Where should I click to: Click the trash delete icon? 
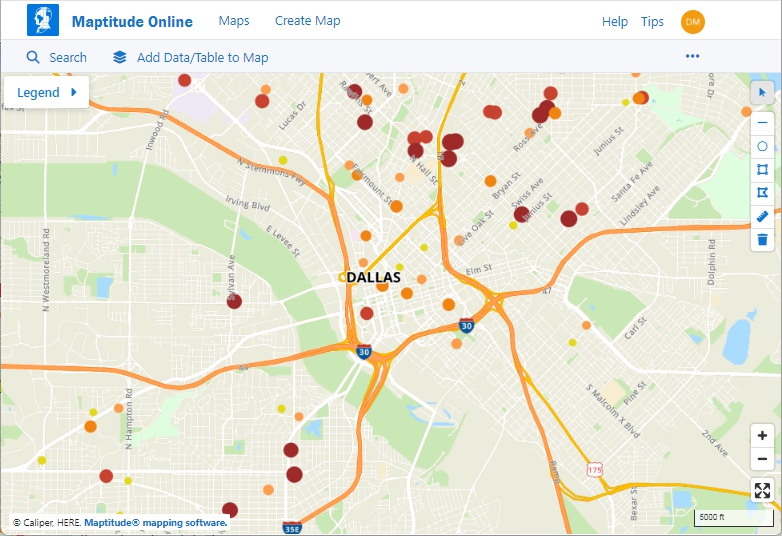point(762,239)
